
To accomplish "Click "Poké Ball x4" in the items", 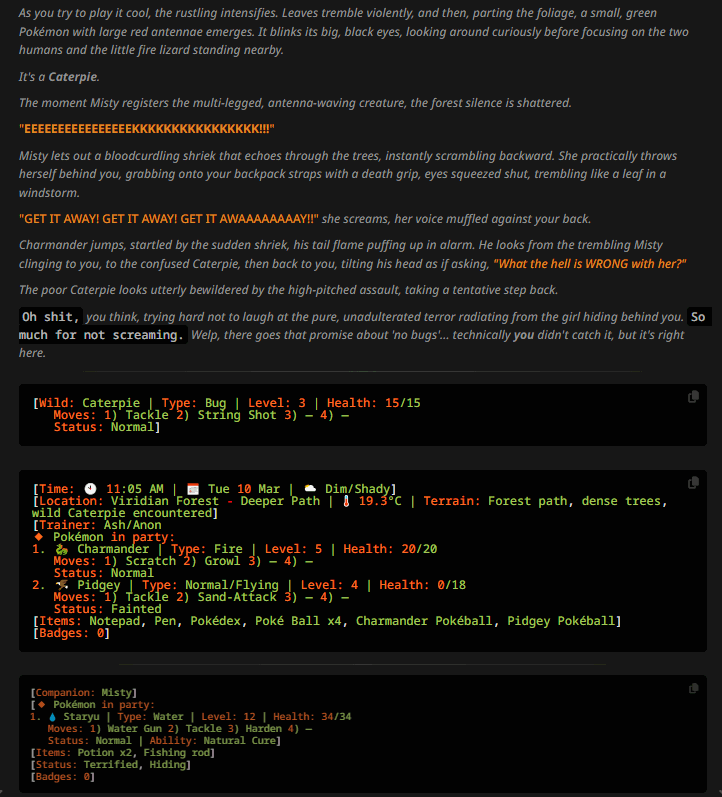I will point(298,621).
